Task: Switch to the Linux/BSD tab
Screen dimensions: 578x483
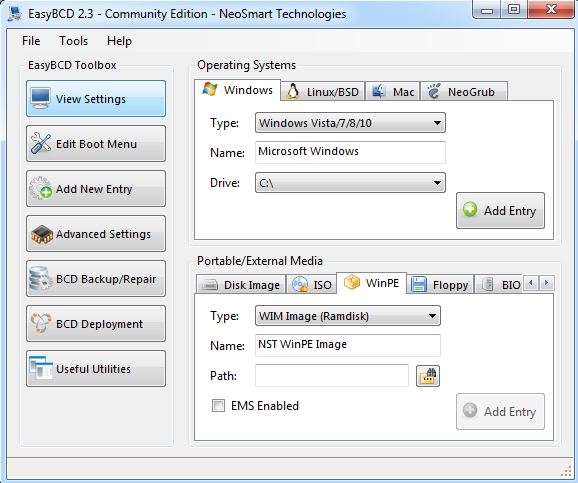Action: pyautogui.click(x=323, y=91)
